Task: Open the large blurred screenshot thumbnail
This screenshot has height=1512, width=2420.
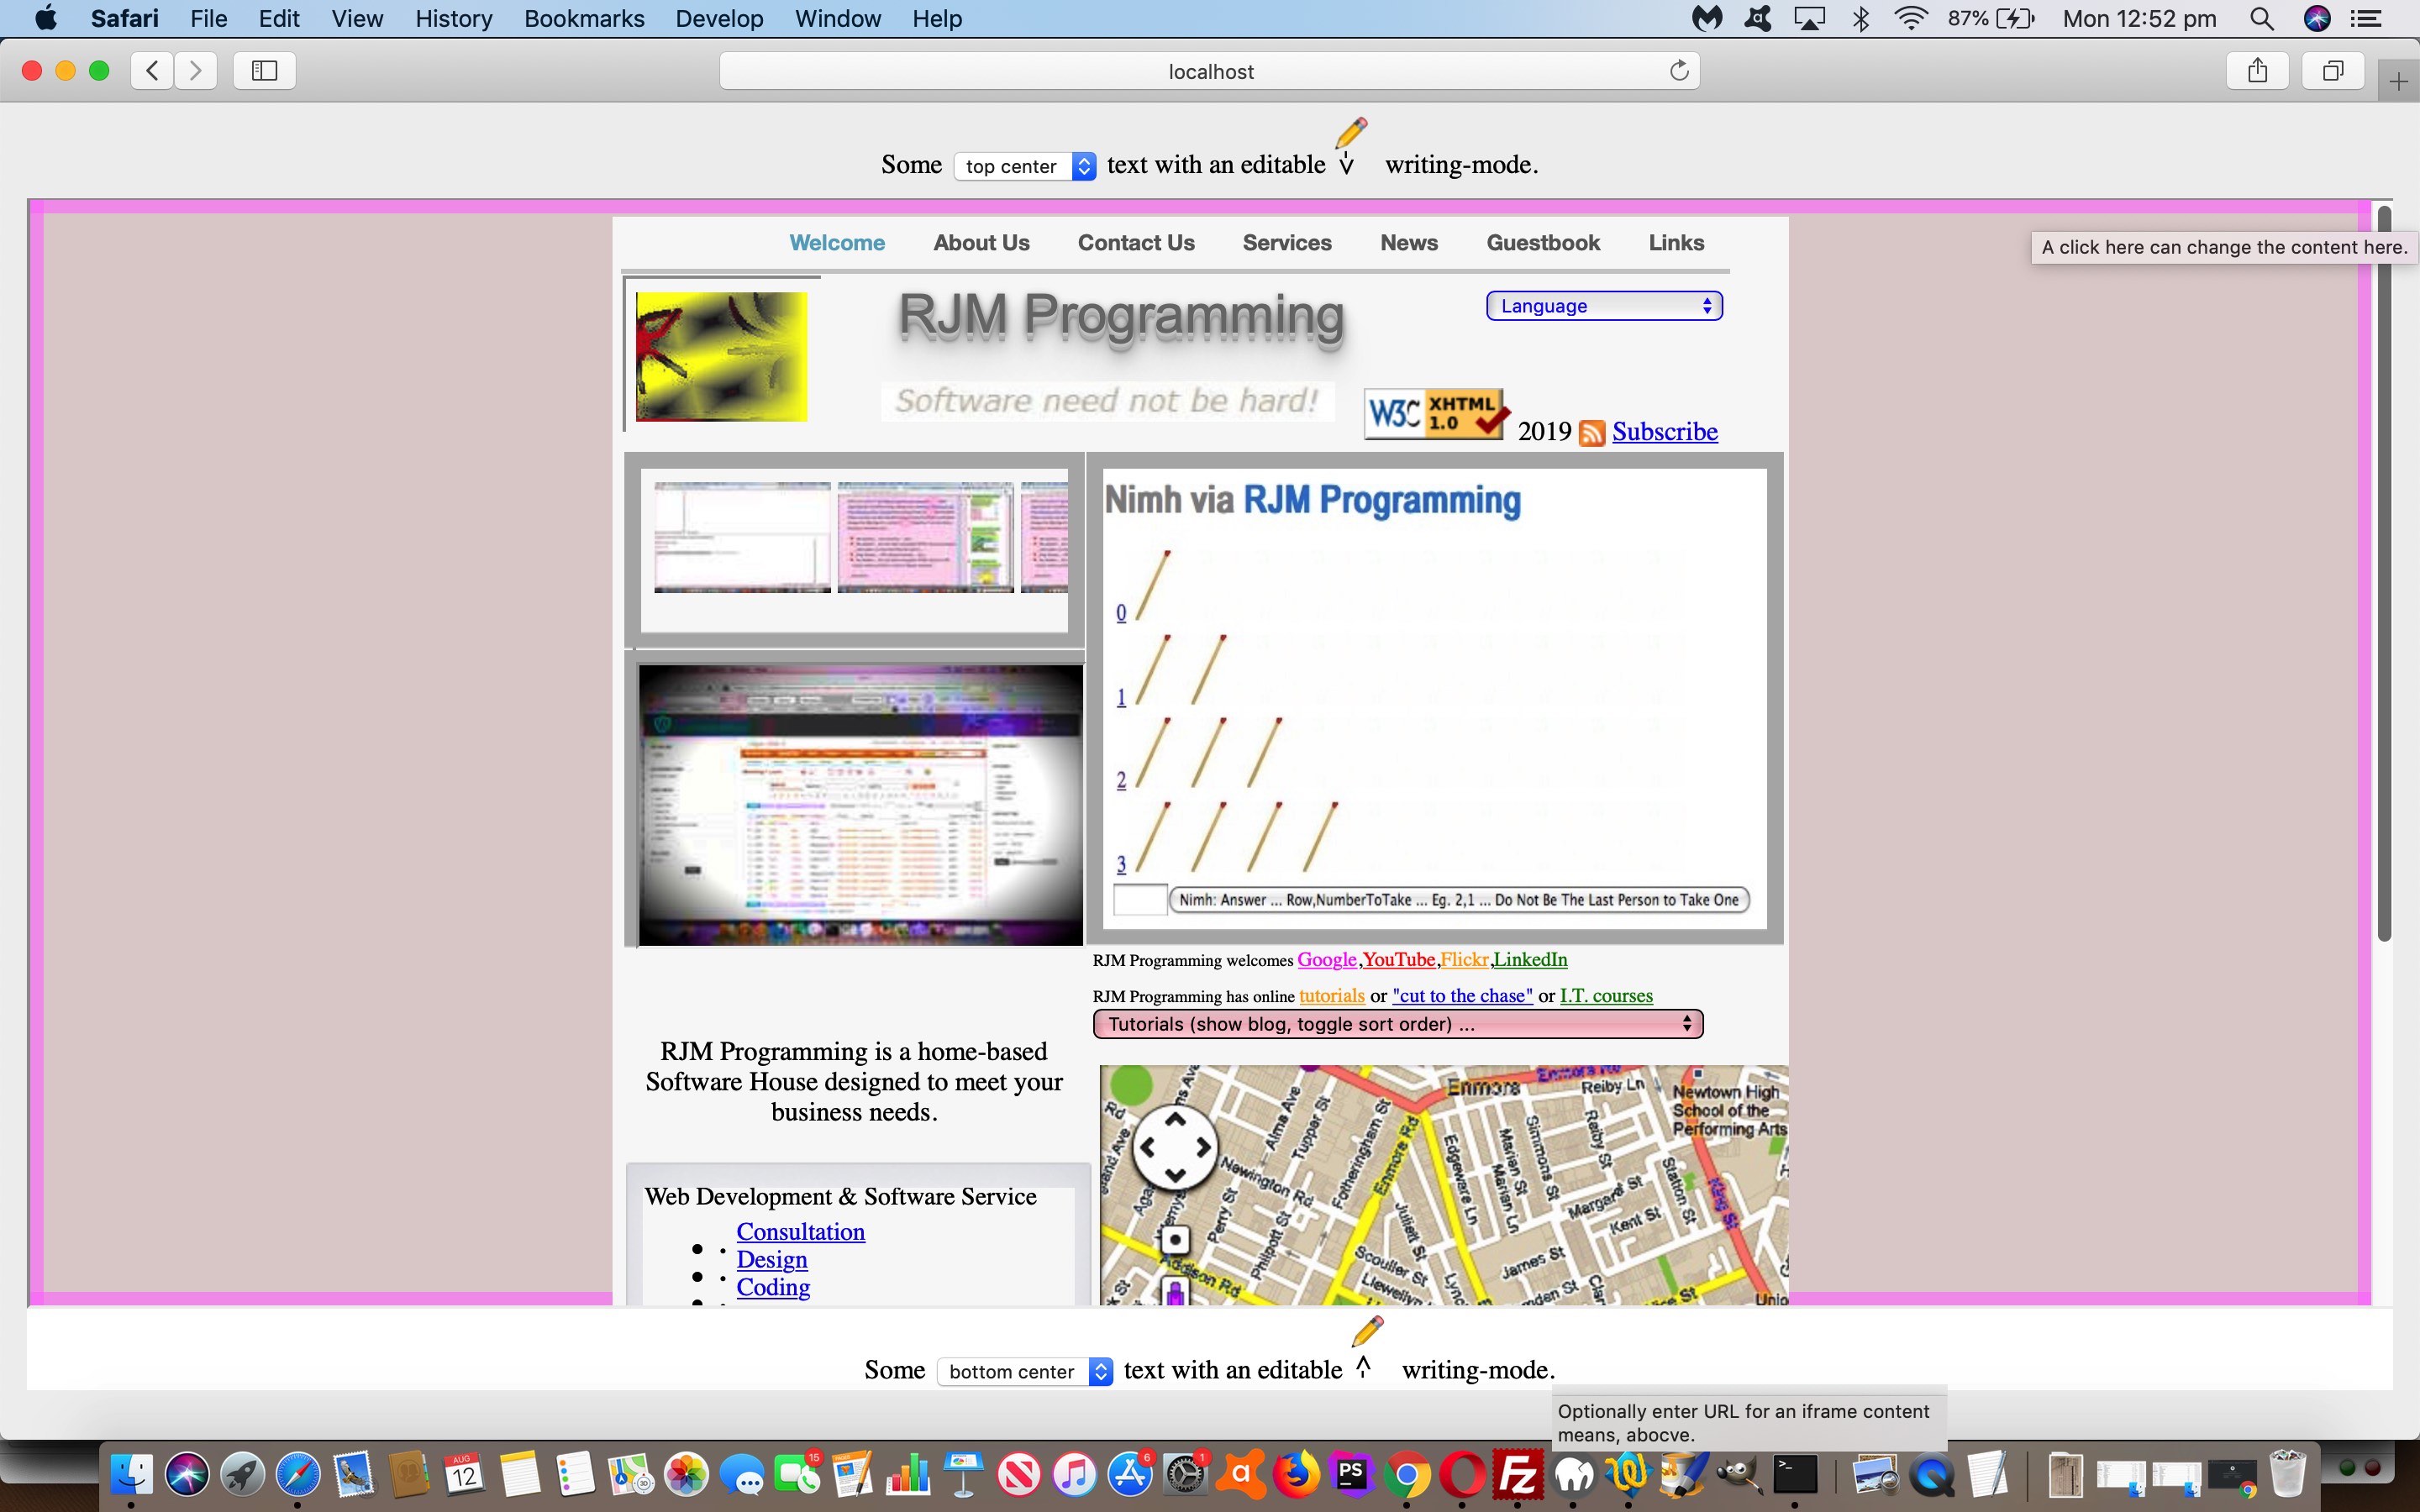Action: pos(860,805)
